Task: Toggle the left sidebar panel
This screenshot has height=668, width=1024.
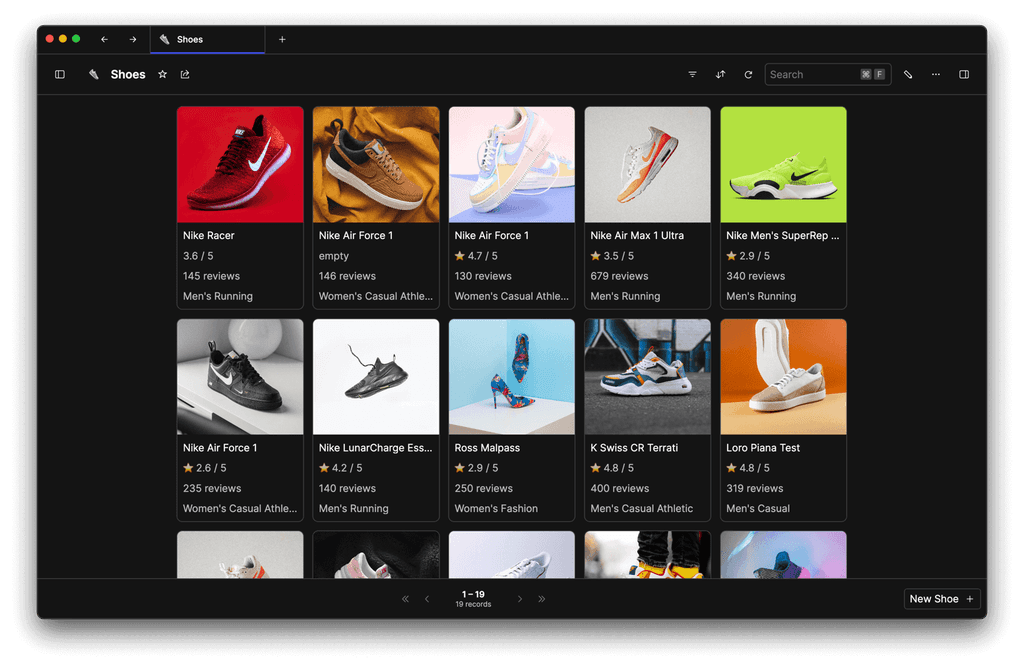Action: pos(60,74)
